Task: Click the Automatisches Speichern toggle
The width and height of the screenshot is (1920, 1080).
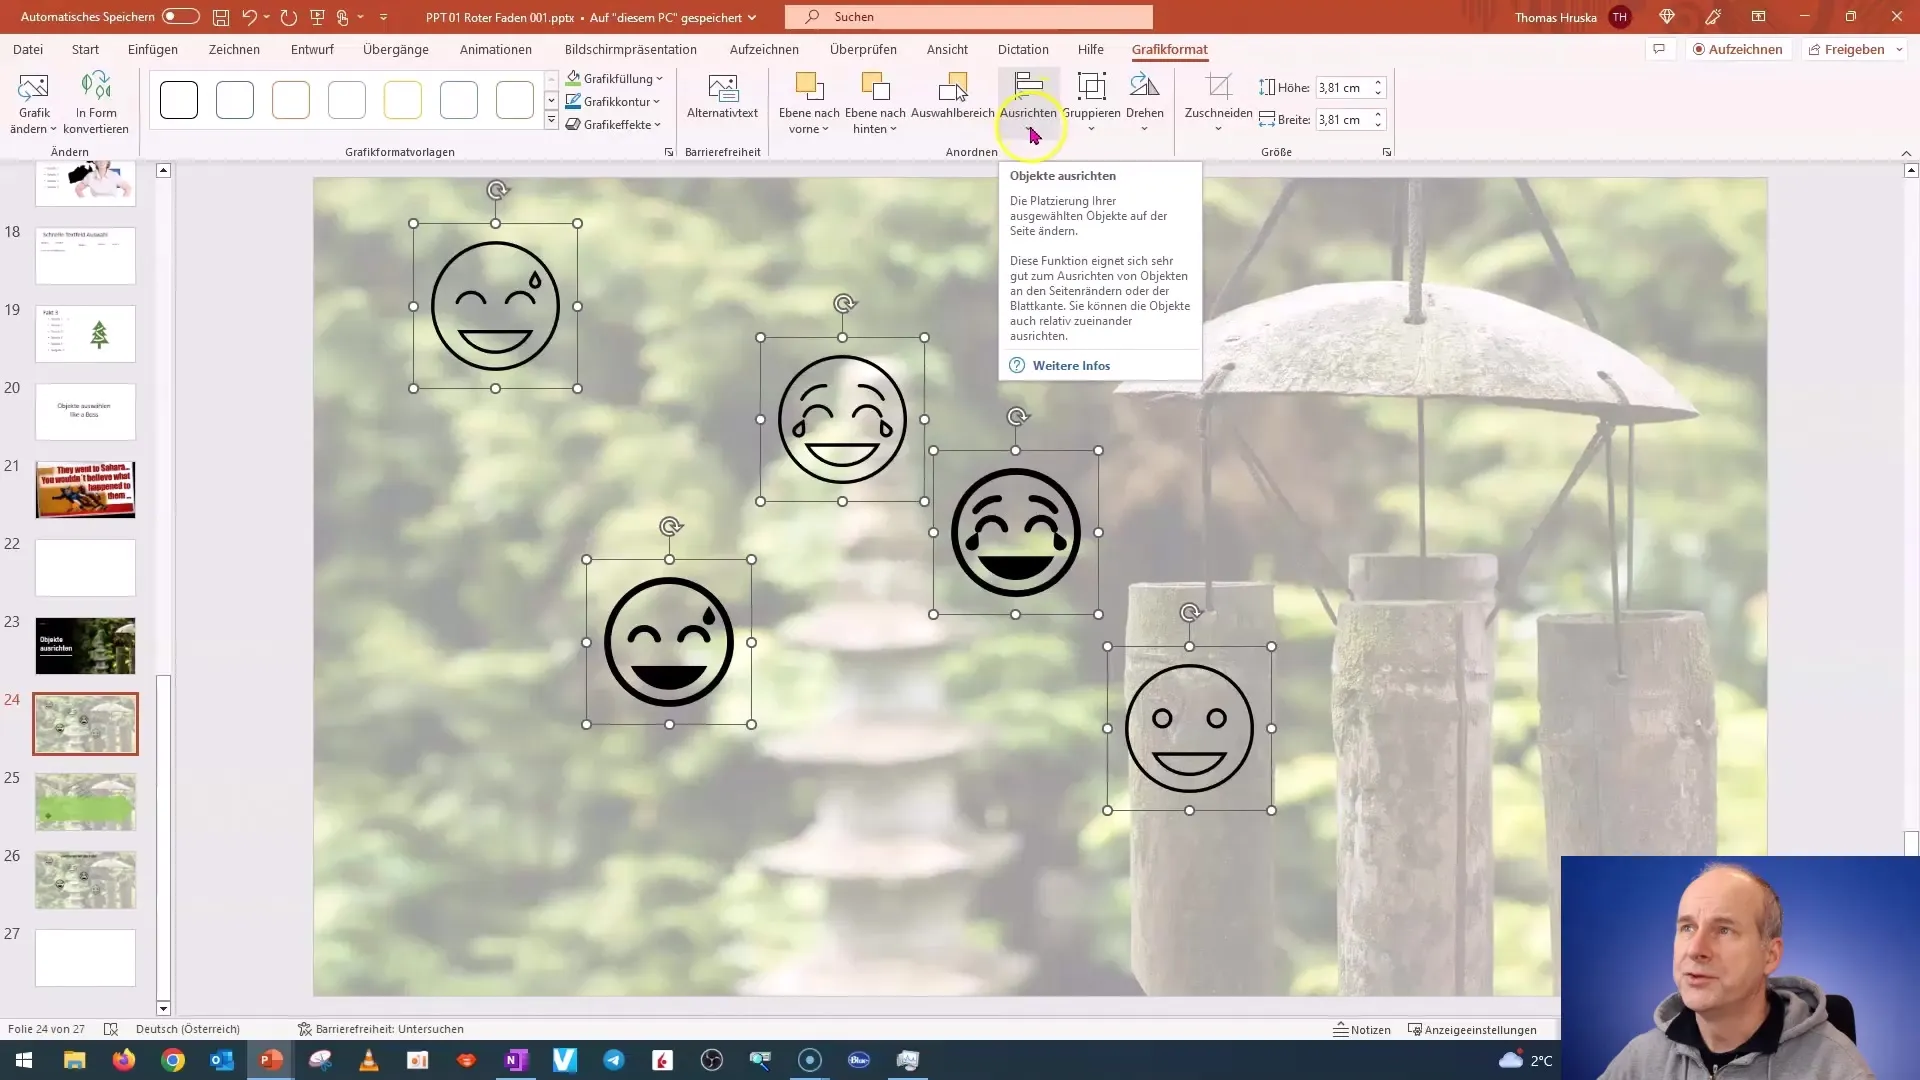Action: tap(179, 17)
